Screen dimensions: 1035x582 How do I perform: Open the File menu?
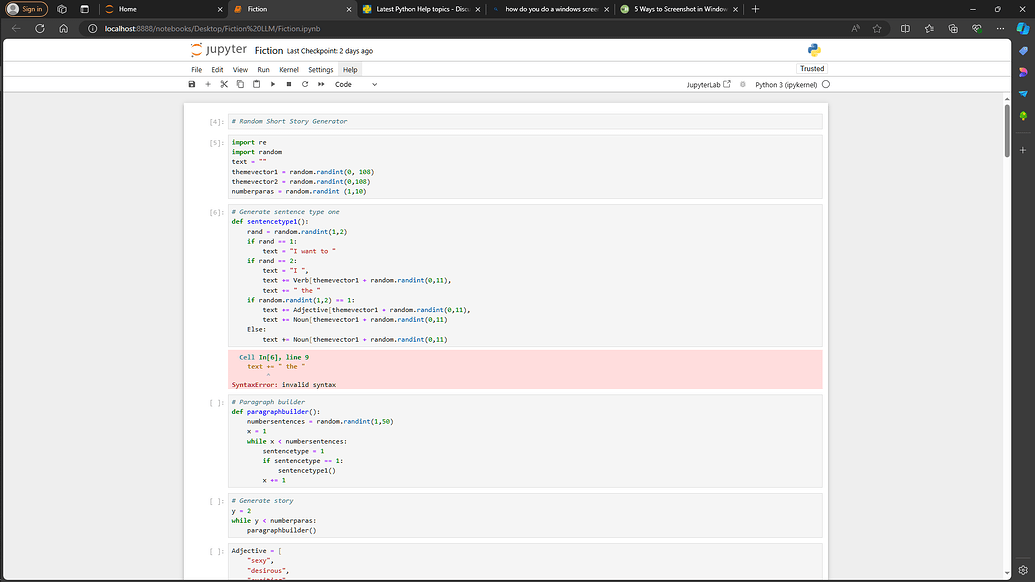[x=197, y=69]
